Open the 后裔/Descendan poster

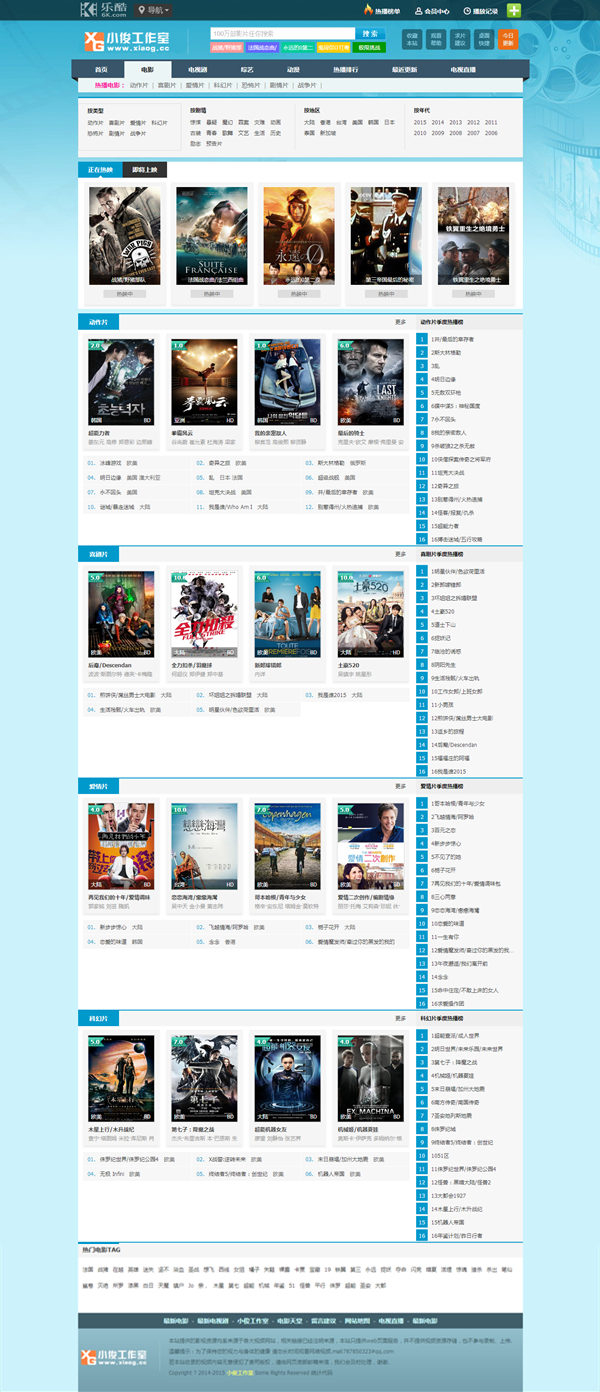(121, 615)
